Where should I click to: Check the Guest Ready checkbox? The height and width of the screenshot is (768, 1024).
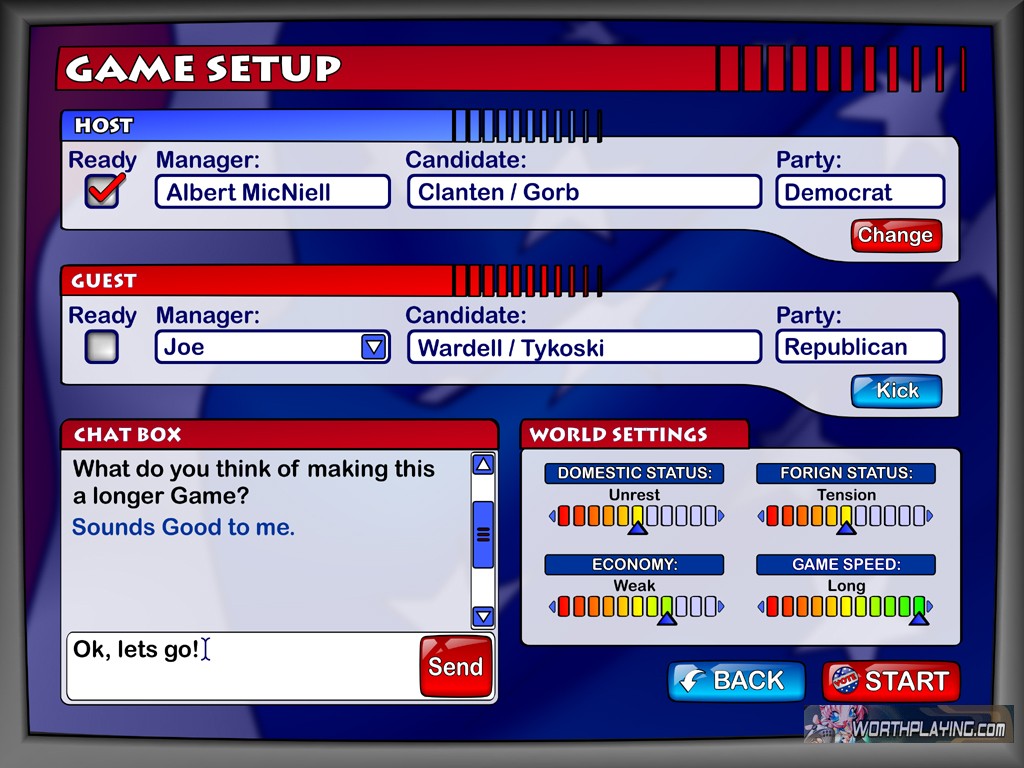[102, 347]
